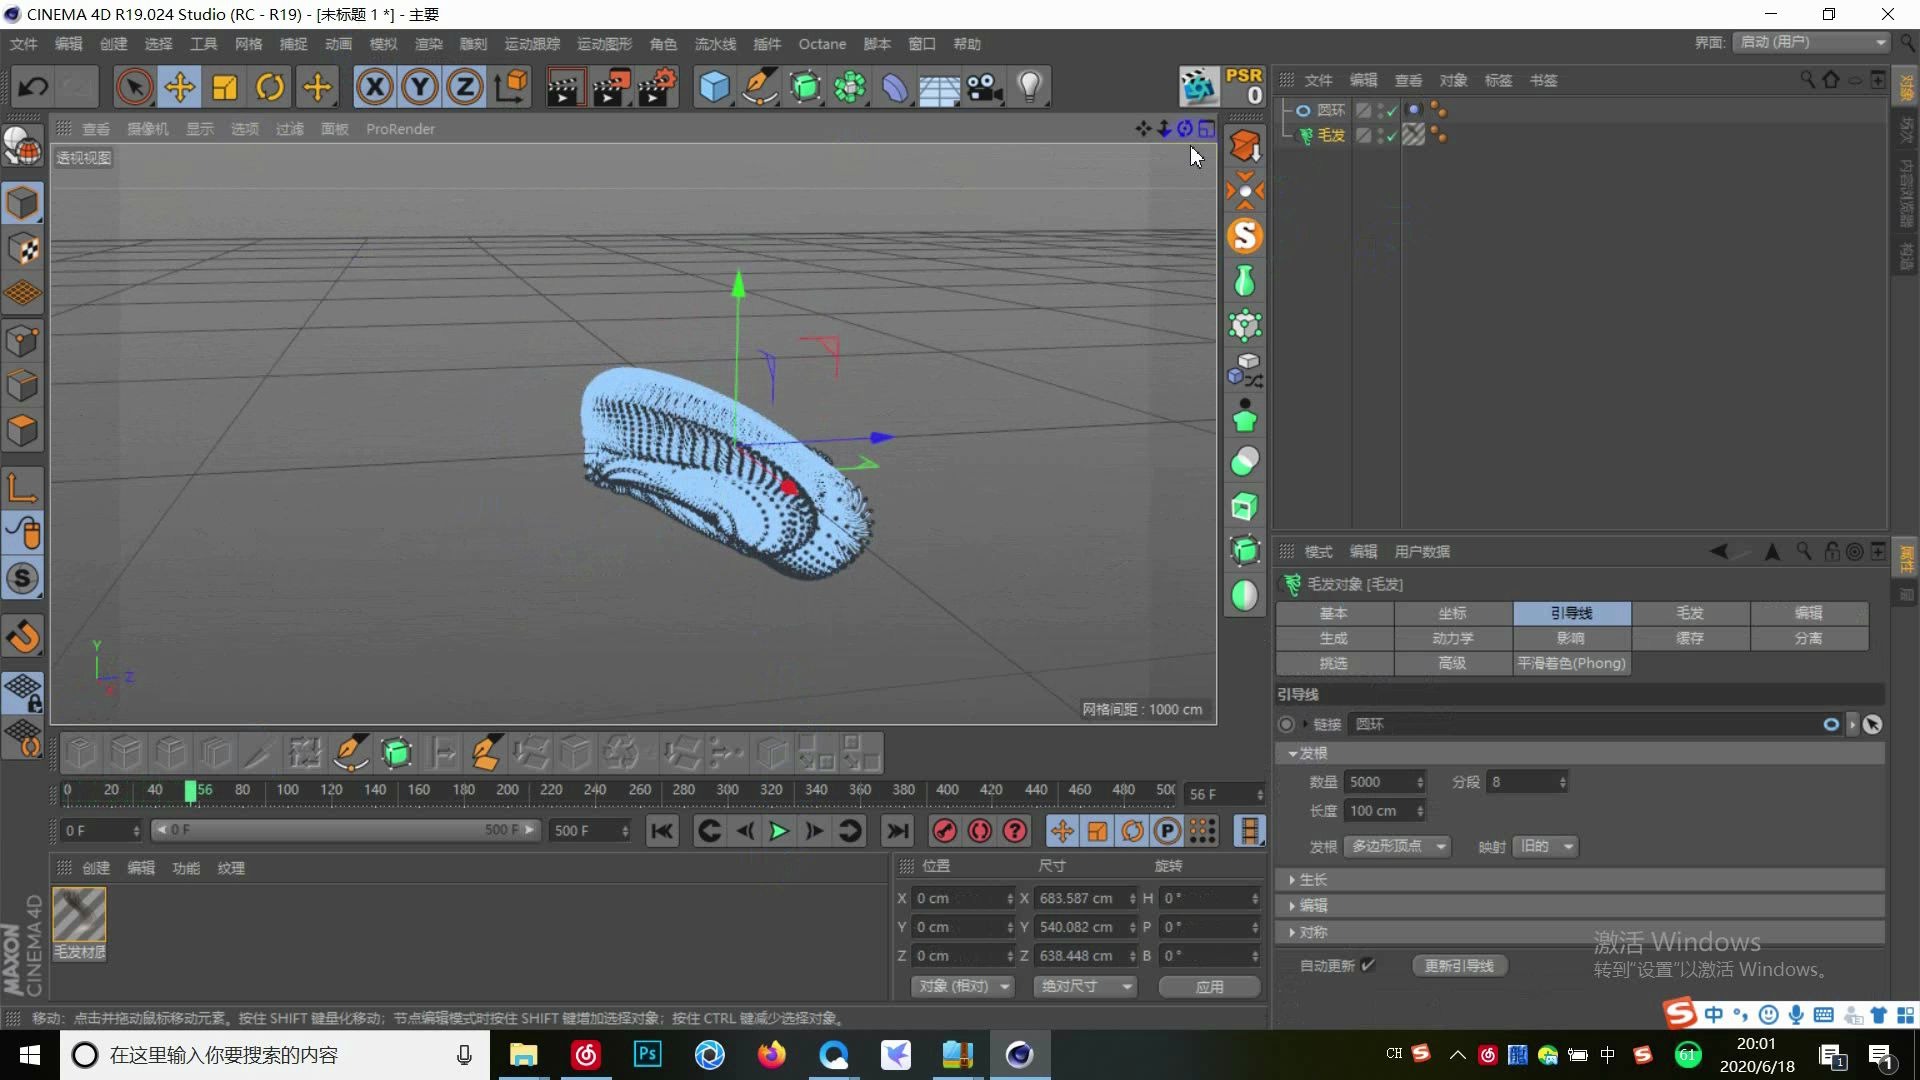Switch to the 毛发 attribute tab
Image resolution: width=1920 pixels, height=1080 pixels.
1690,613
